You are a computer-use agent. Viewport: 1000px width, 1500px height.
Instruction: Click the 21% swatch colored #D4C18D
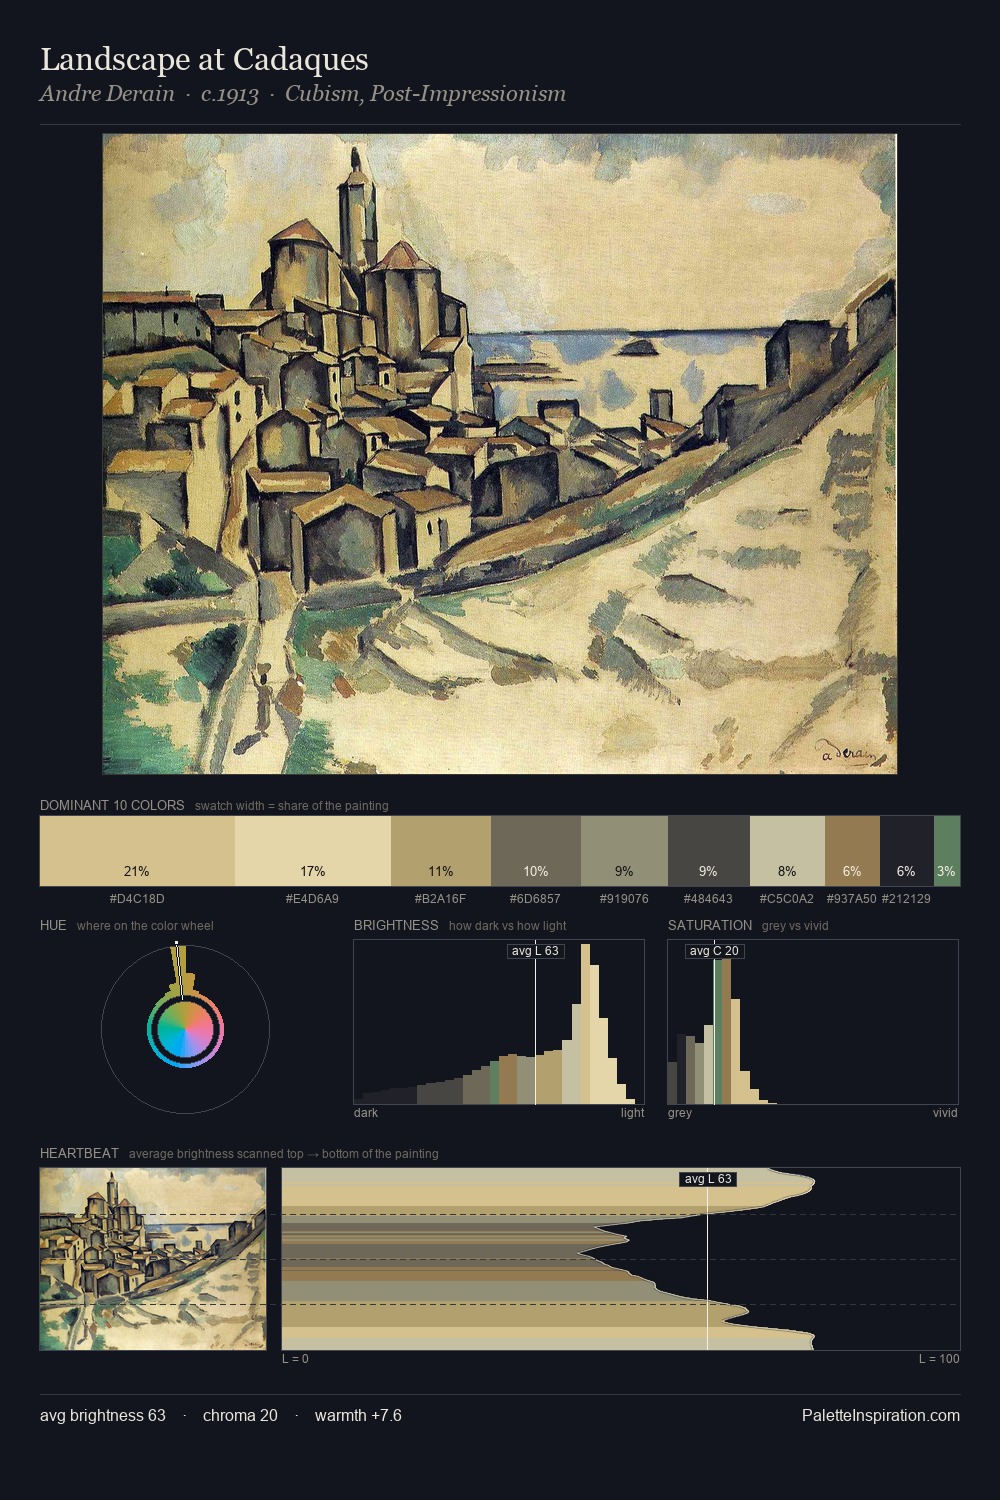[137, 851]
